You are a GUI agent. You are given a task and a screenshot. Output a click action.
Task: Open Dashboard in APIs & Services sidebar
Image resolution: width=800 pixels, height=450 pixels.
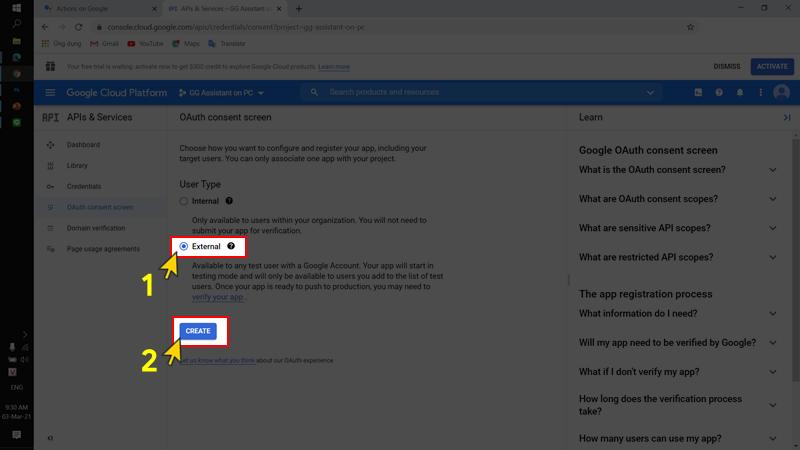tap(83, 145)
